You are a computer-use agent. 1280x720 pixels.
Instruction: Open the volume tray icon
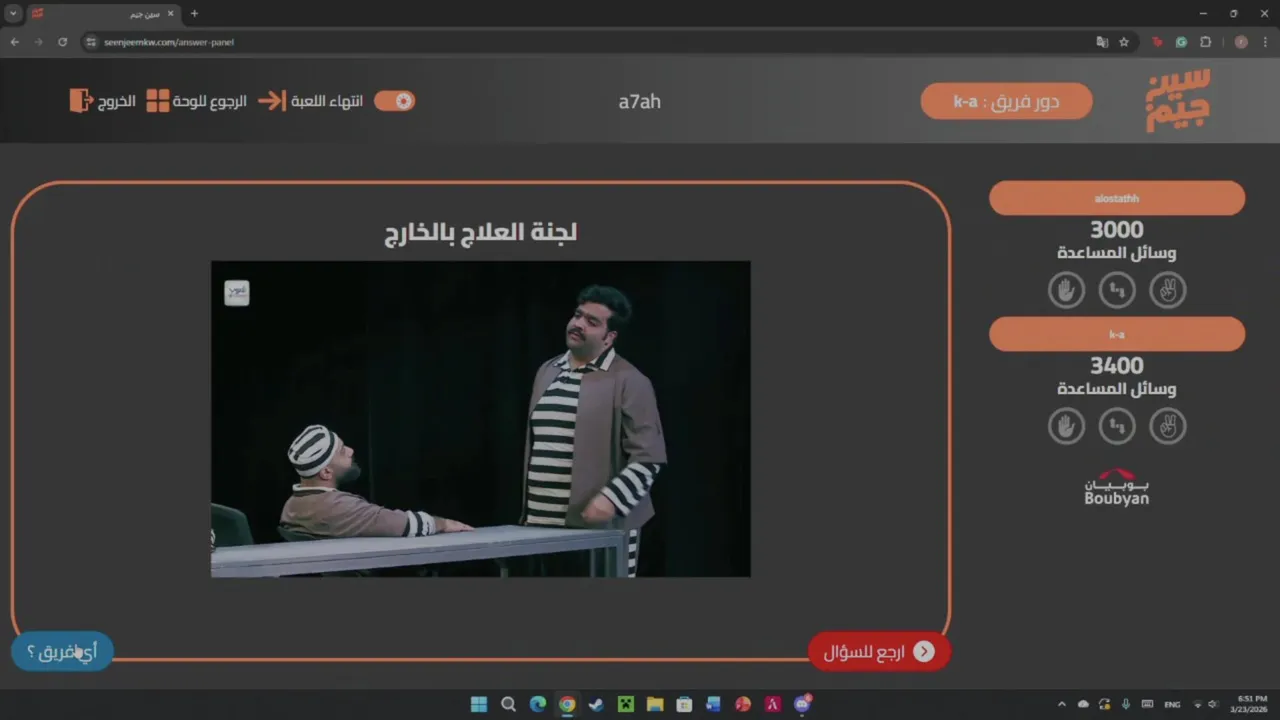1213,704
